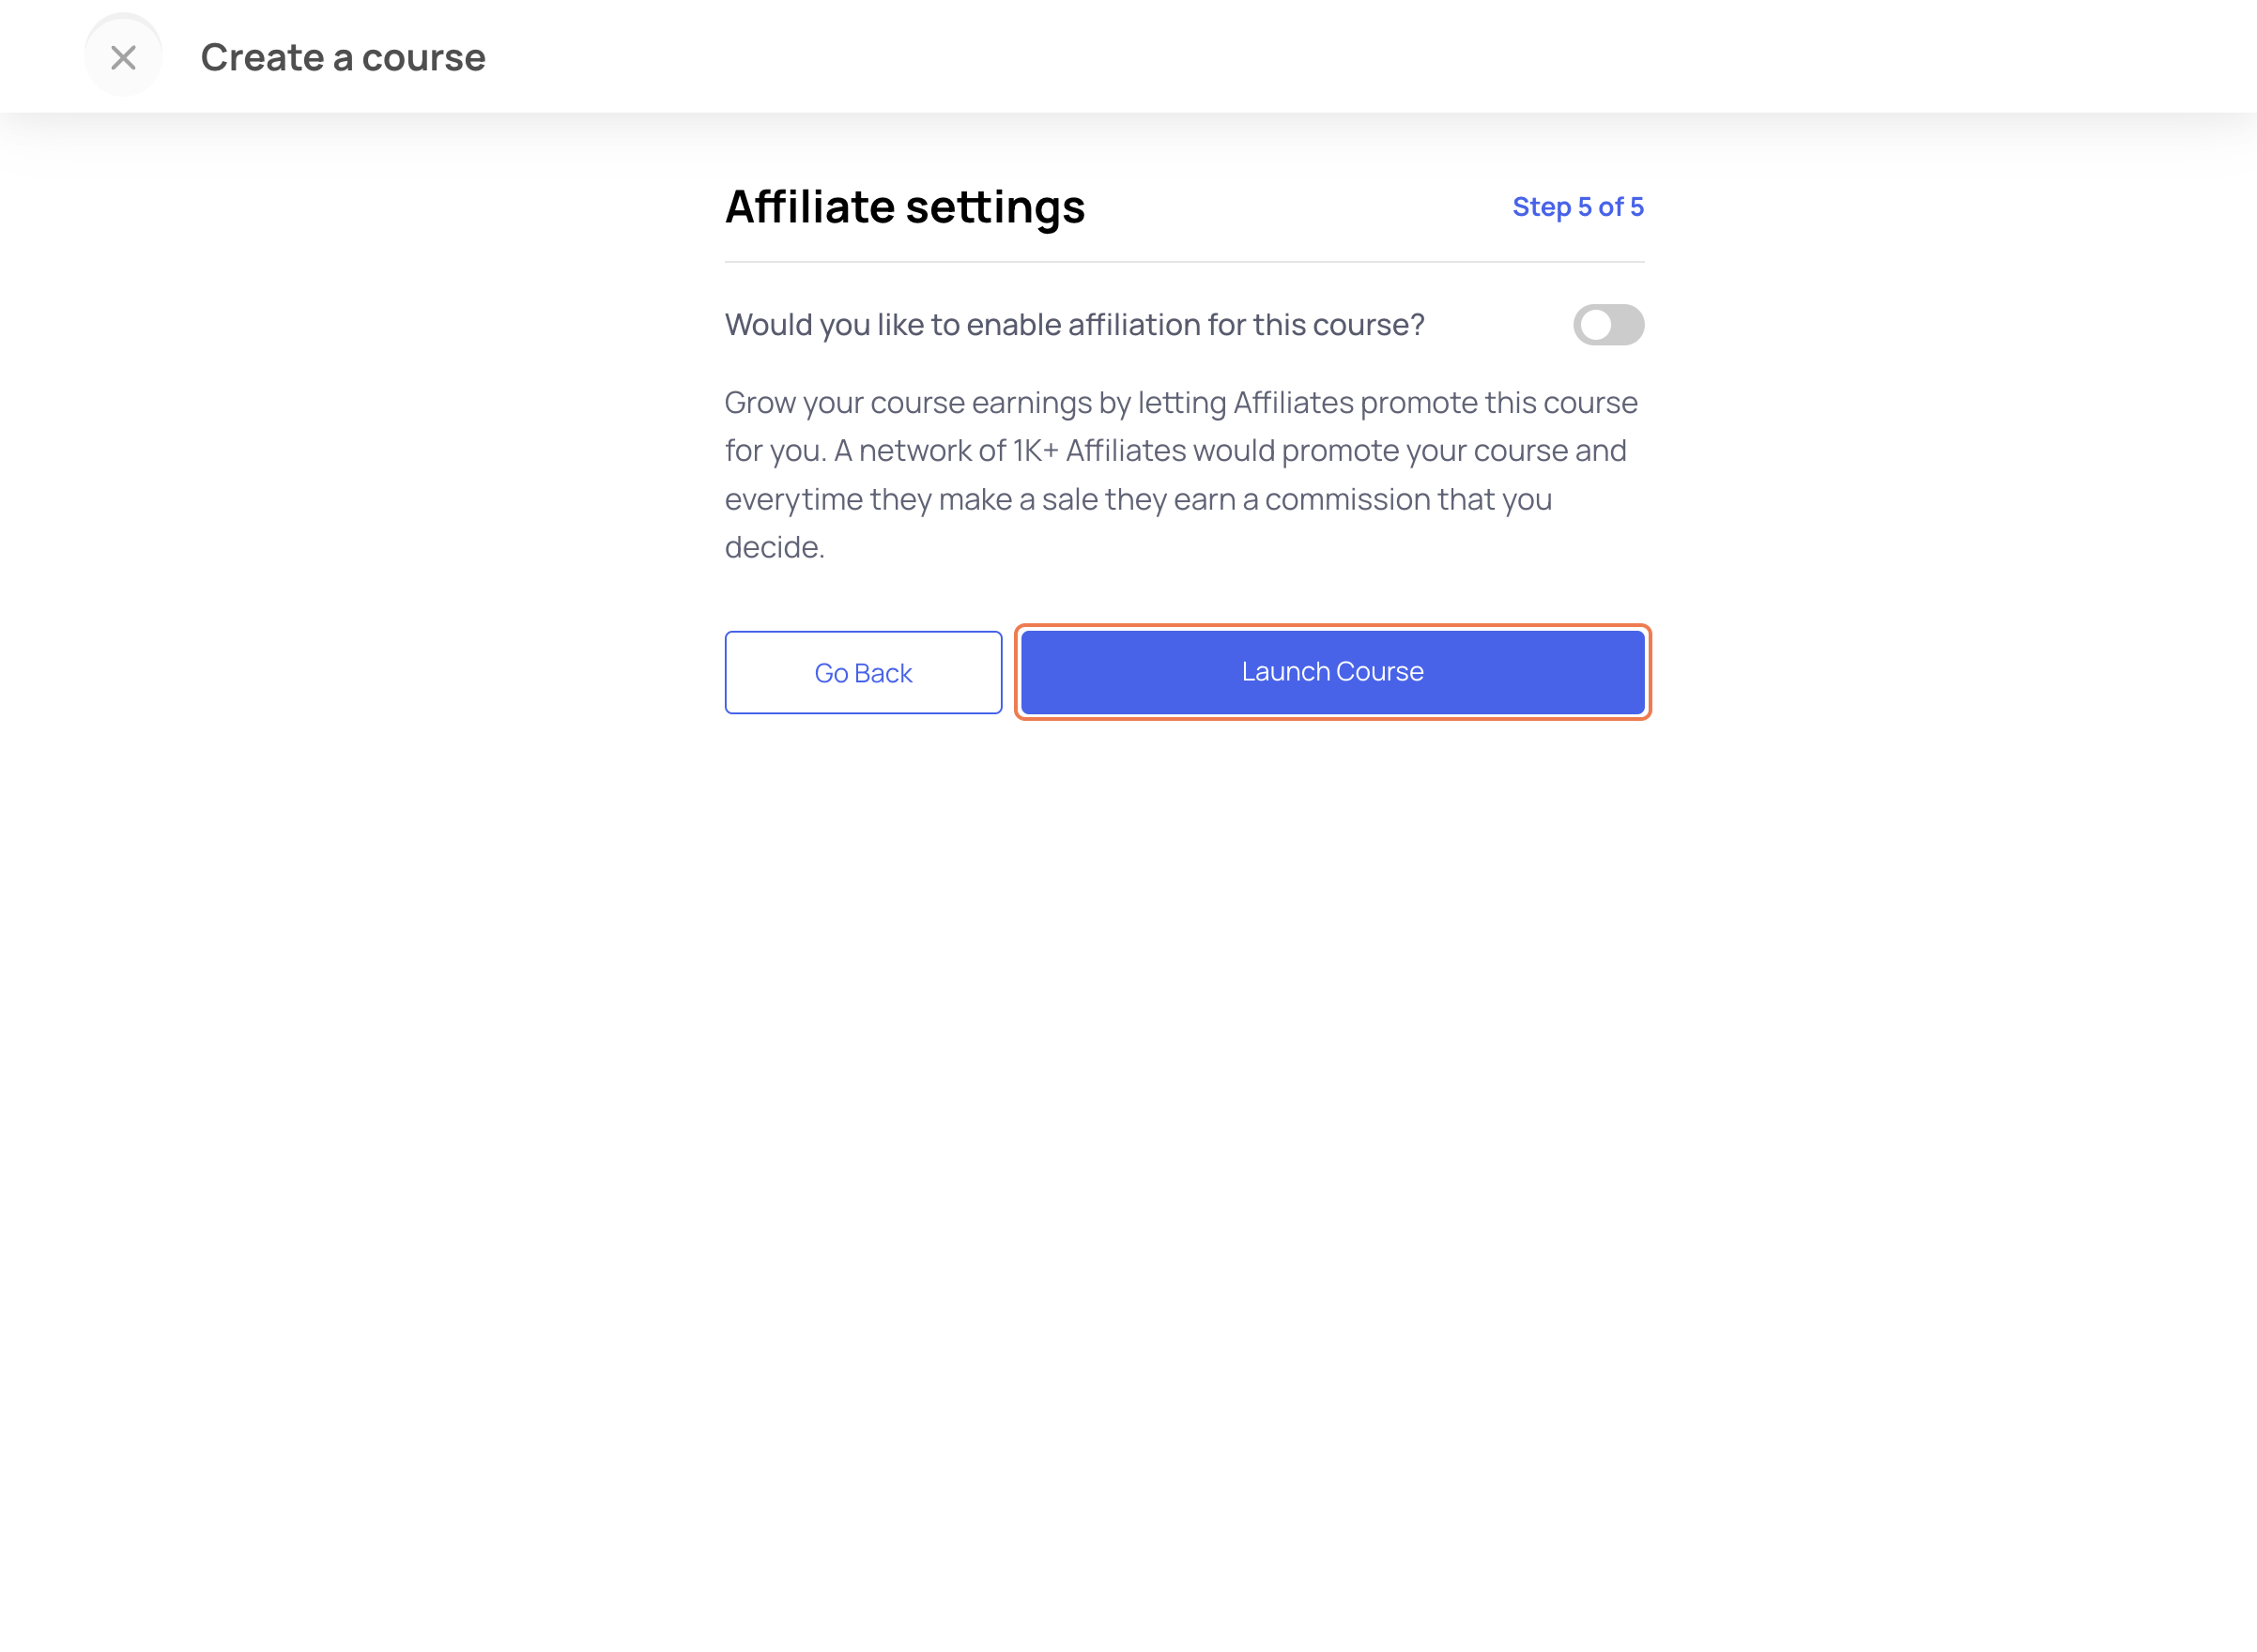
Task: Click the Step 5 of 5 indicator
Action: pos(1577,207)
